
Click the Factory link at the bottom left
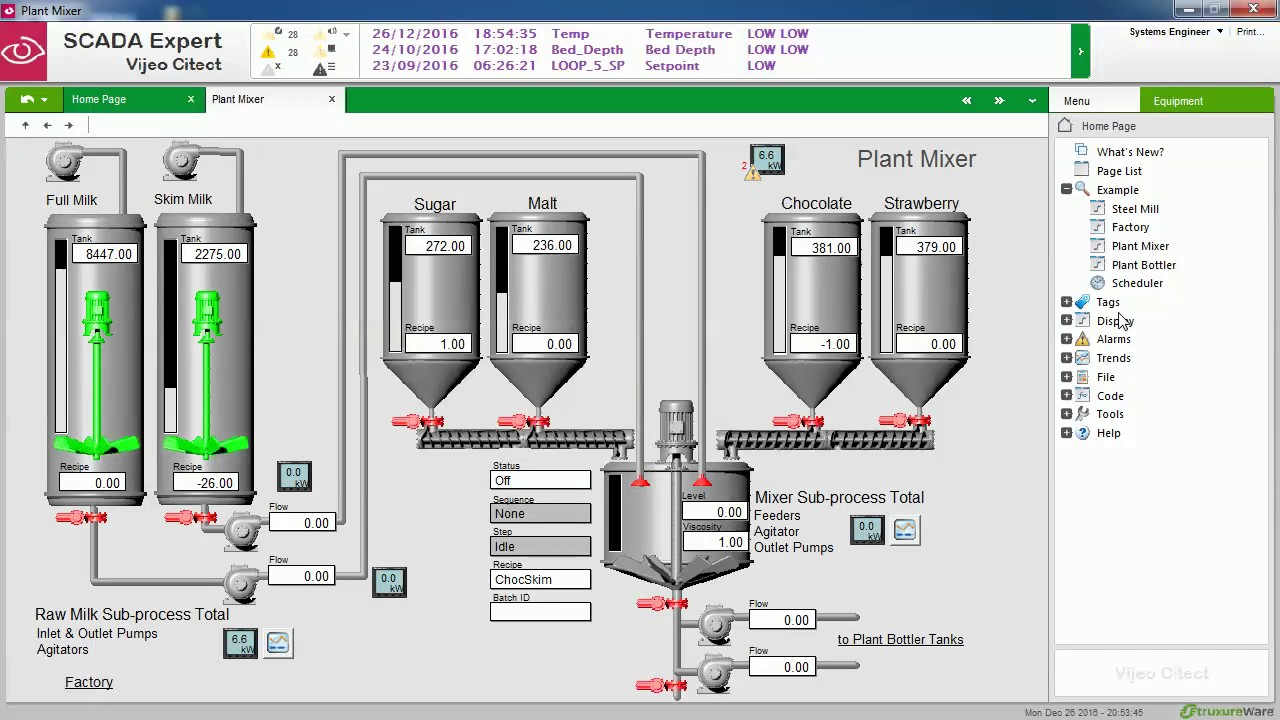[89, 682]
